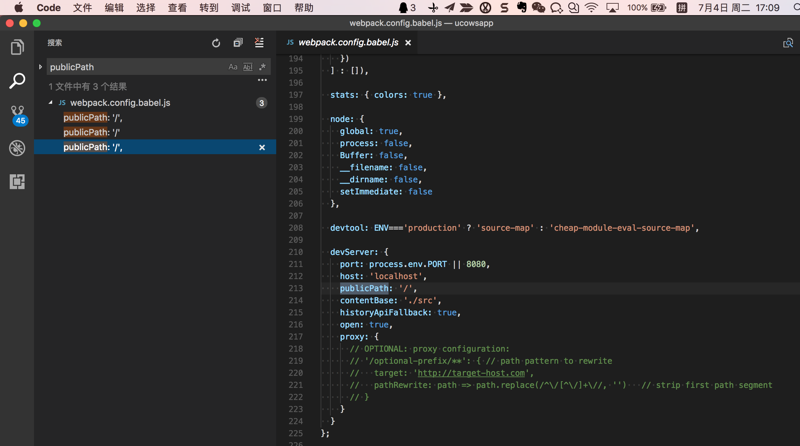Collapse the webpack.config.babel.js result group
Viewport: 800px width, 446px height.
(x=51, y=103)
